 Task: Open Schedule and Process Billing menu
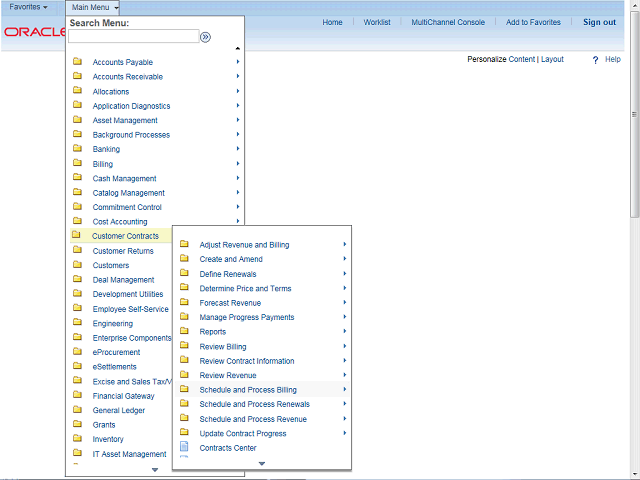pyautogui.click(x=248, y=390)
